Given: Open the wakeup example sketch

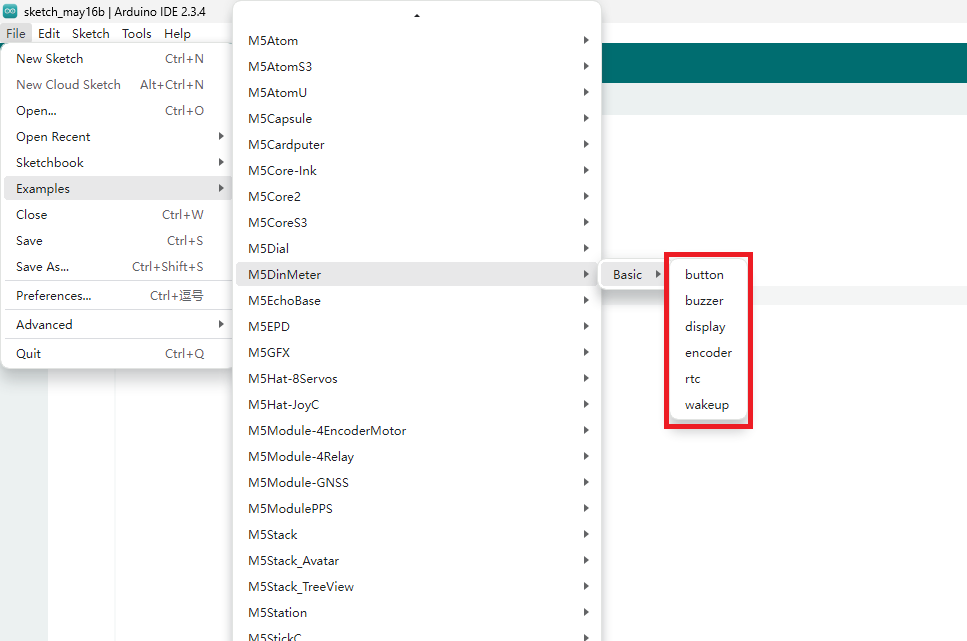Looking at the screenshot, I should coord(708,404).
